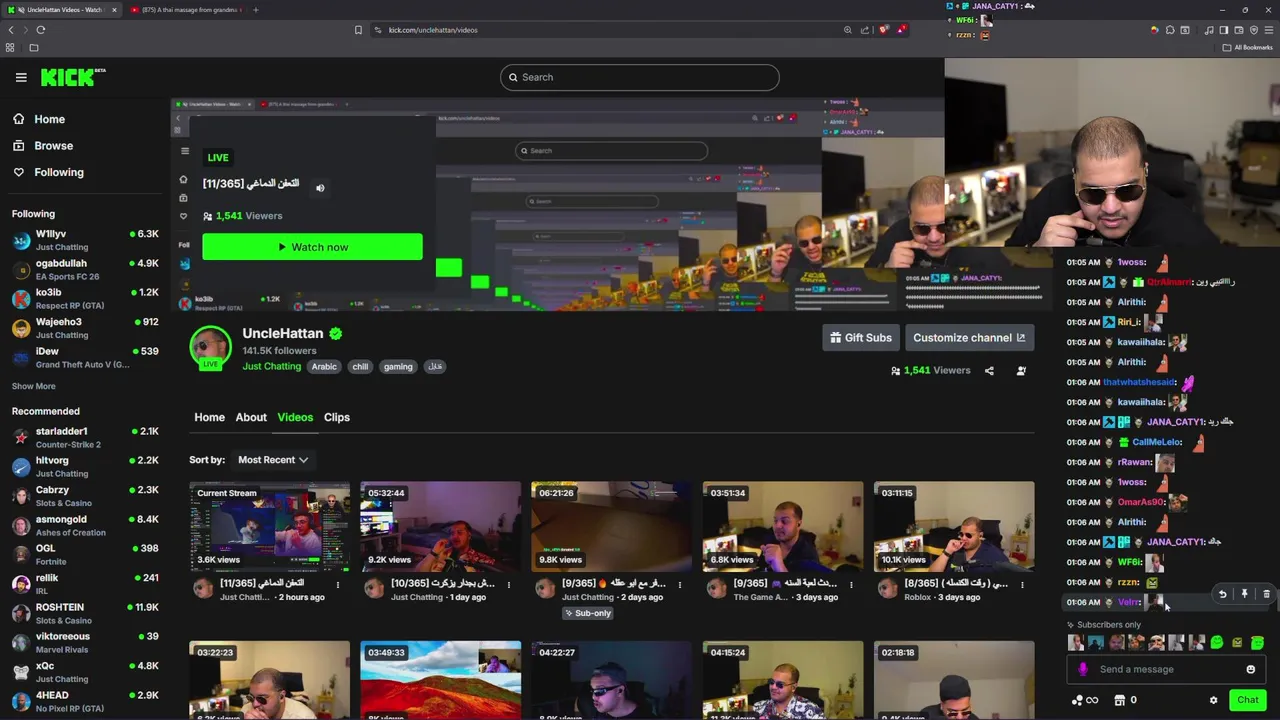Click the Search field at top
The image size is (1280, 720).
(640, 77)
